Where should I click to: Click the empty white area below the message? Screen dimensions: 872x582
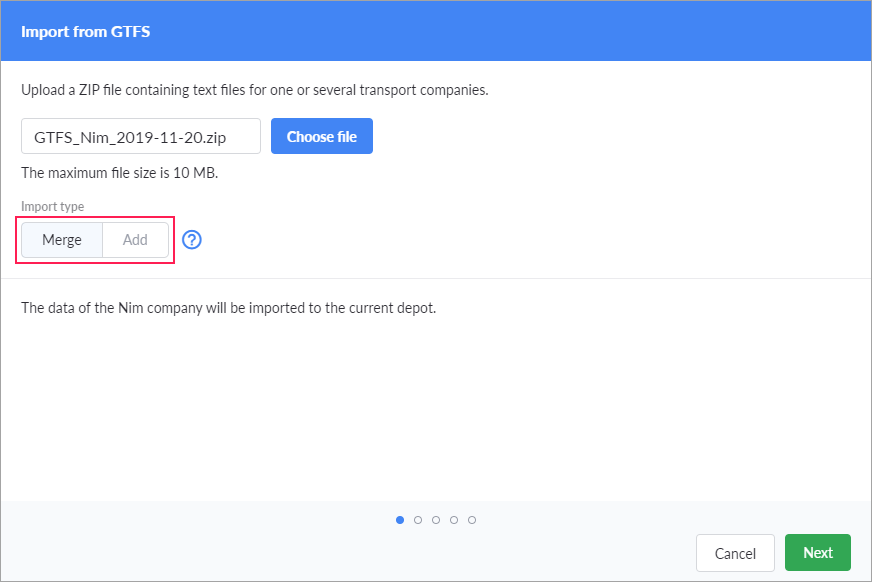point(435,410)
